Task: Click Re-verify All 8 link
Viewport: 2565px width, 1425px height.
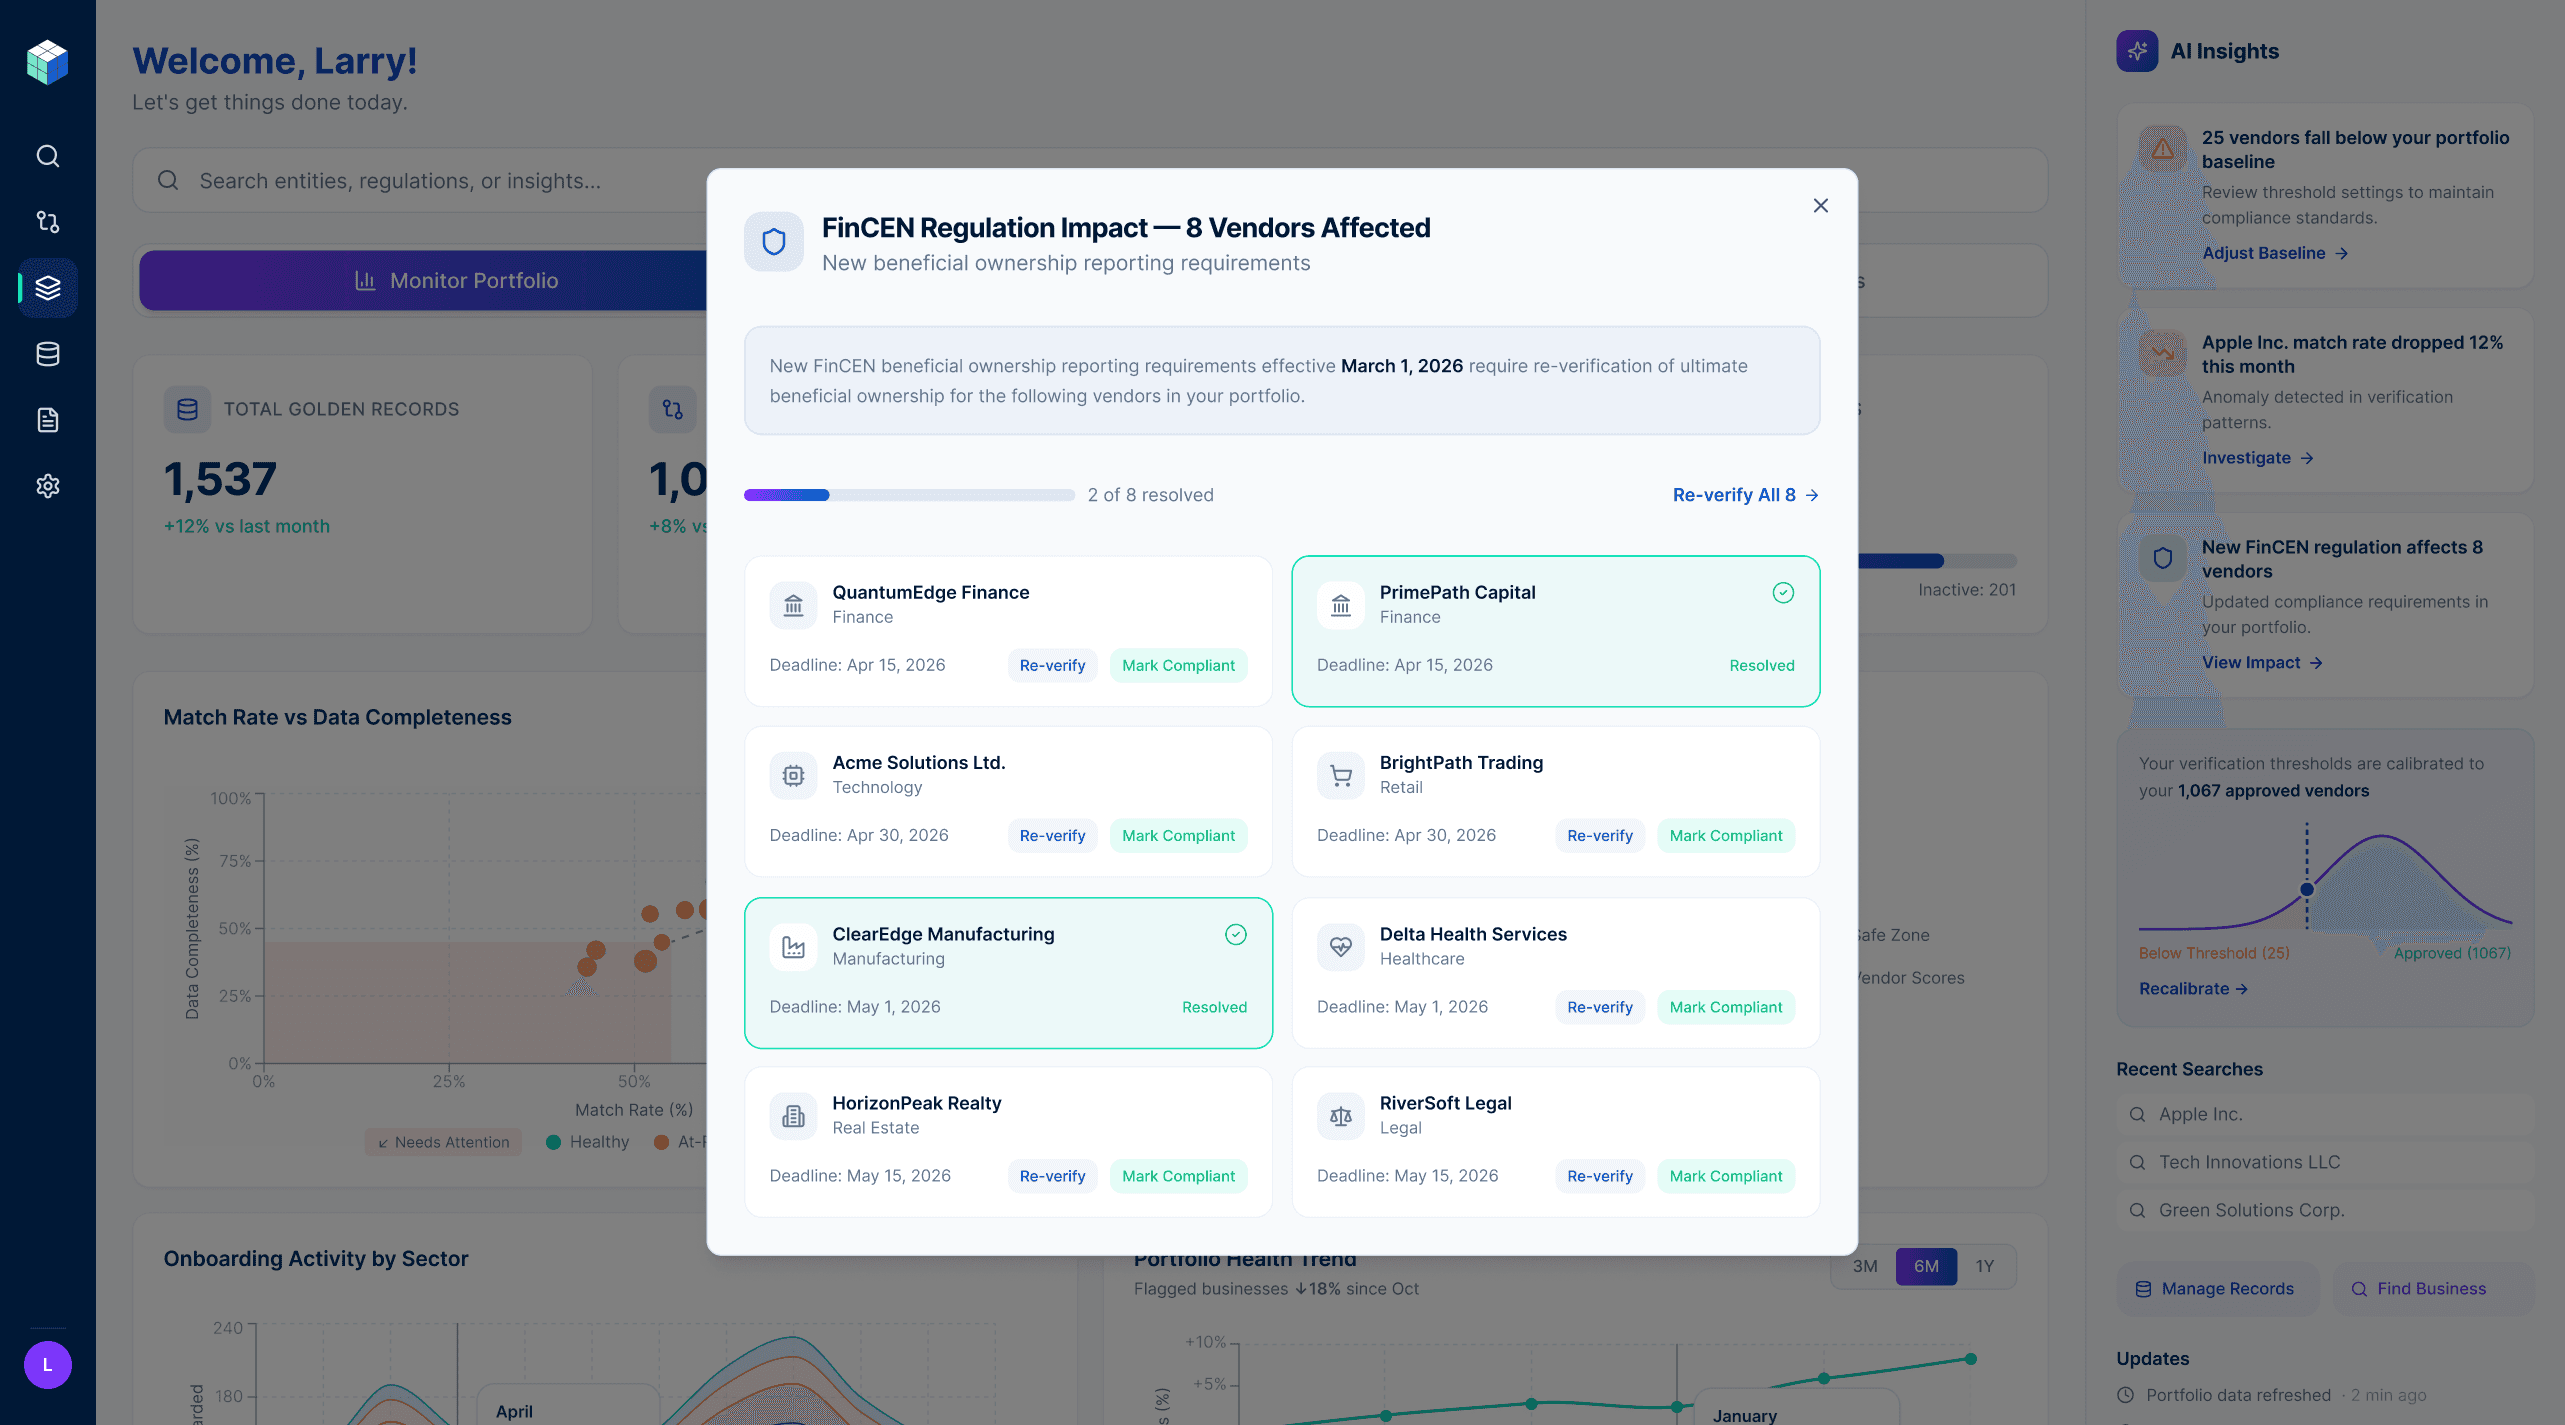Action: coord(1745,495)
